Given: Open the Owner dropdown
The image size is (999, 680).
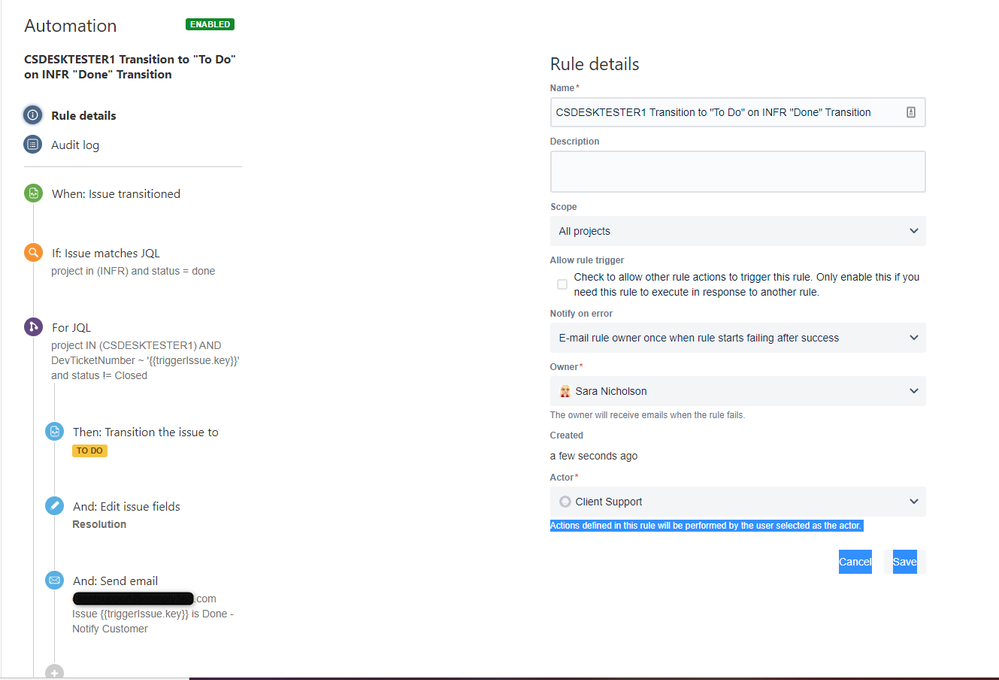Looking at the screenshot, I should tap(738, 391).
